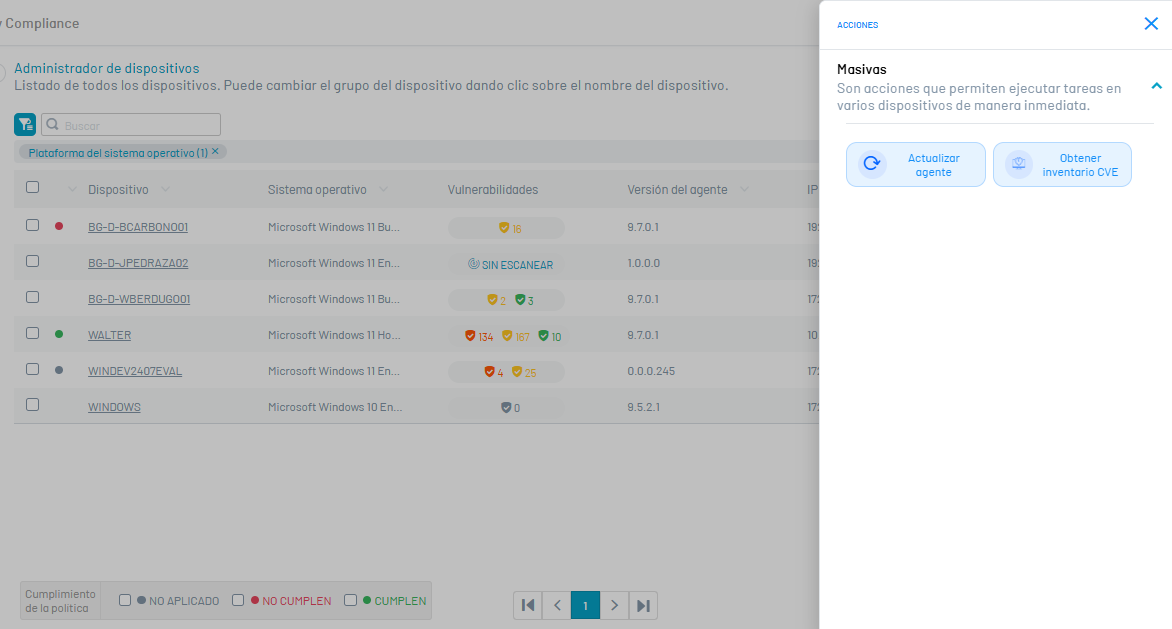Collapse the Masivas section chevron
This screenshot has width=1172, height=629.
coord(1156,87)
